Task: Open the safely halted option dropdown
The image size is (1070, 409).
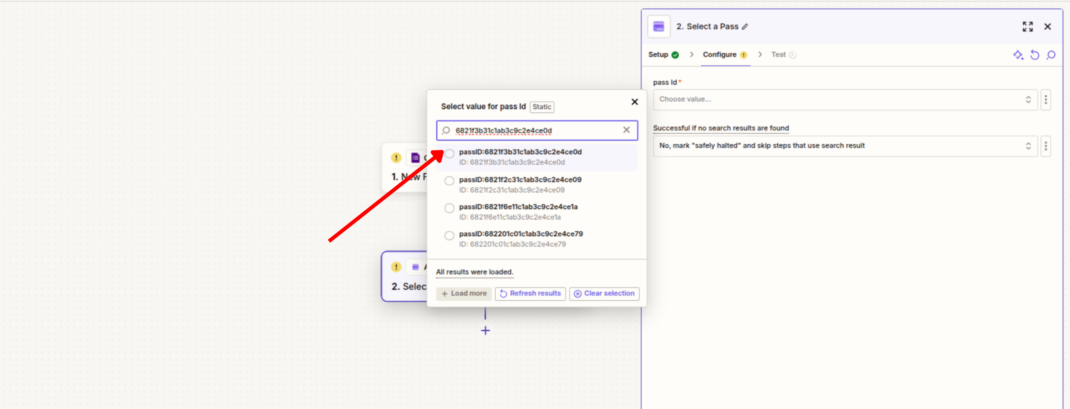Action: [845, 145]
